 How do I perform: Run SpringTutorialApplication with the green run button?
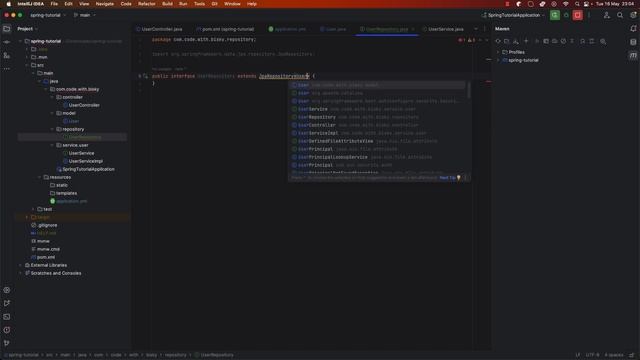point(554,15)
